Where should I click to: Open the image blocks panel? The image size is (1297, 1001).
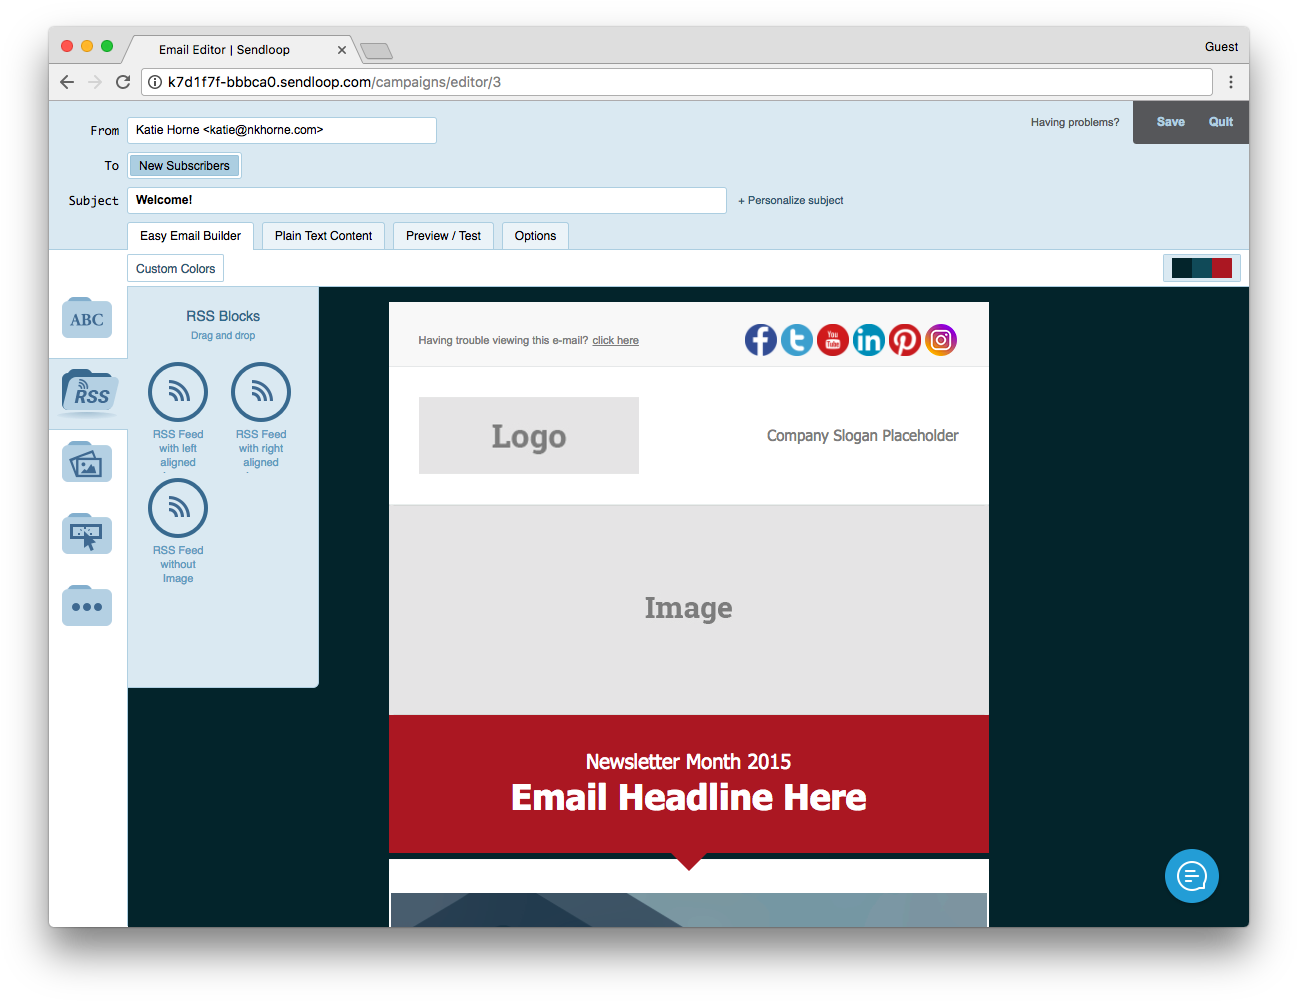tap(87, 462)
